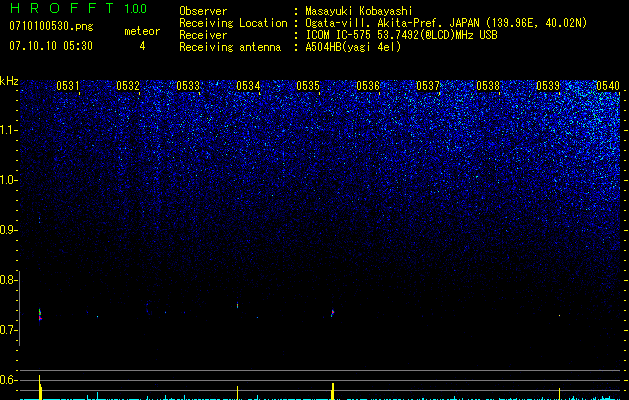Click the 0539 time marker
The width and height of the screenshot is (629, 400).
[548, 85]
